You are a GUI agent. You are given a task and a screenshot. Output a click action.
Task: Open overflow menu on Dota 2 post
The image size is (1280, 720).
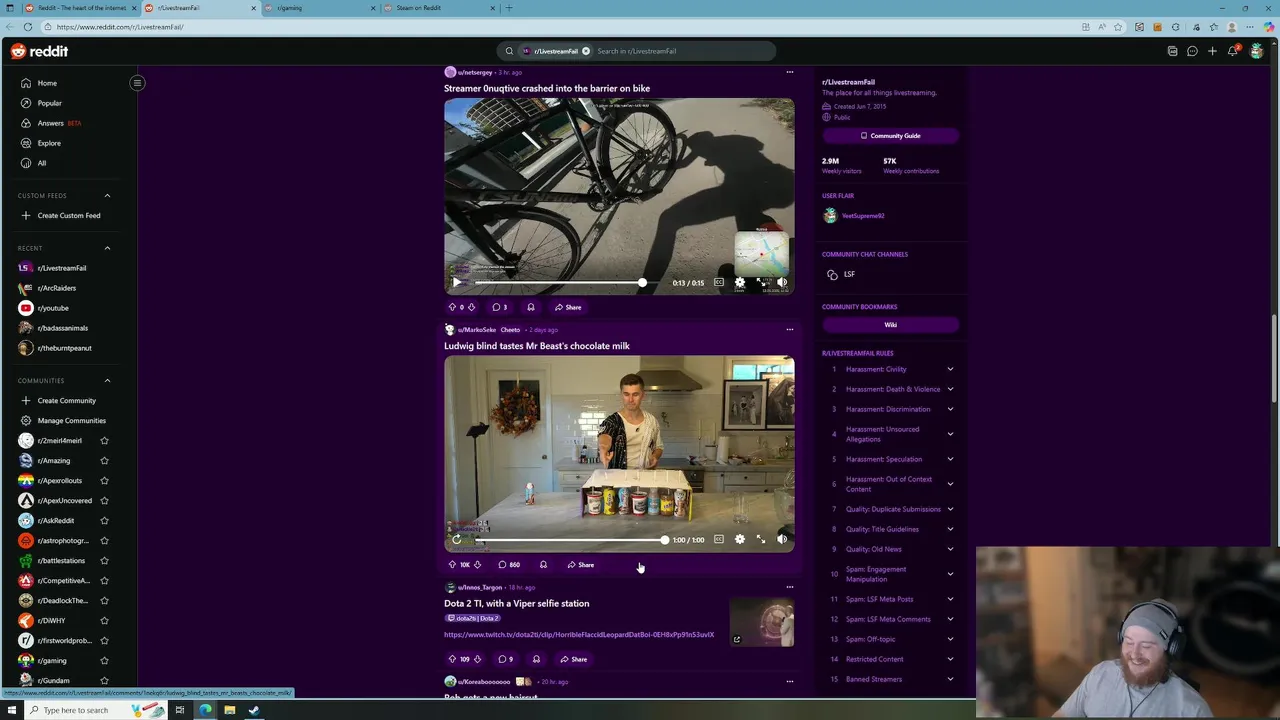click(789, 587)
